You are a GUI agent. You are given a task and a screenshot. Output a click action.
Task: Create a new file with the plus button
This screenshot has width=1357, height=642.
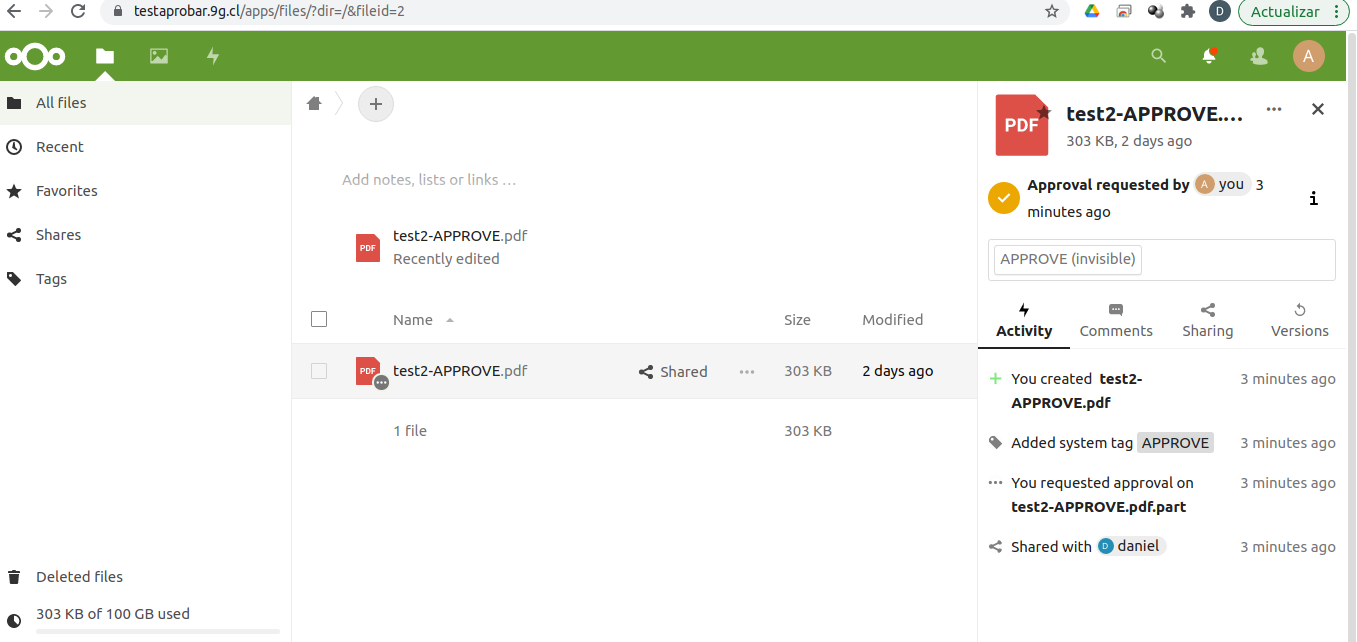[x=376, y=103]
